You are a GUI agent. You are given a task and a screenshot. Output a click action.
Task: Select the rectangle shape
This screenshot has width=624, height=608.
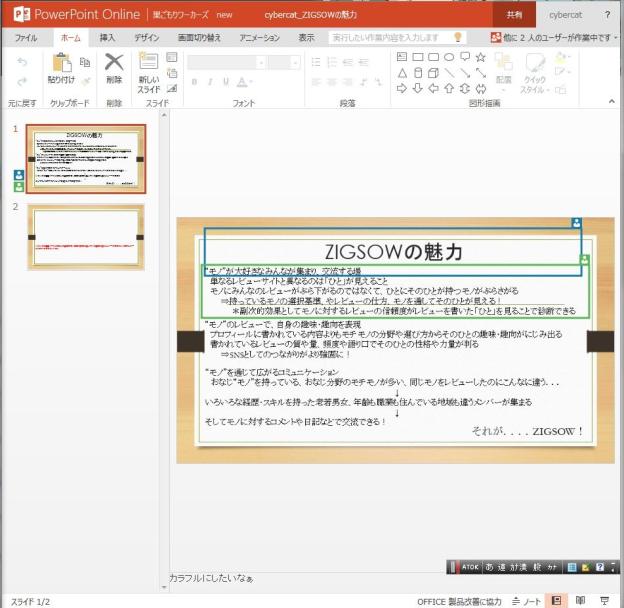tap(418, 57)
